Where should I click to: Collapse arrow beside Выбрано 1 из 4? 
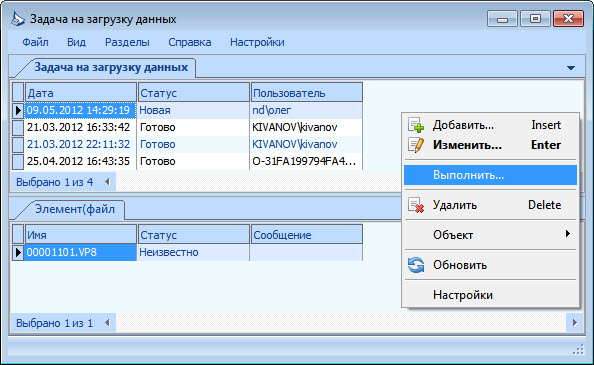click(x=107, y=182)
